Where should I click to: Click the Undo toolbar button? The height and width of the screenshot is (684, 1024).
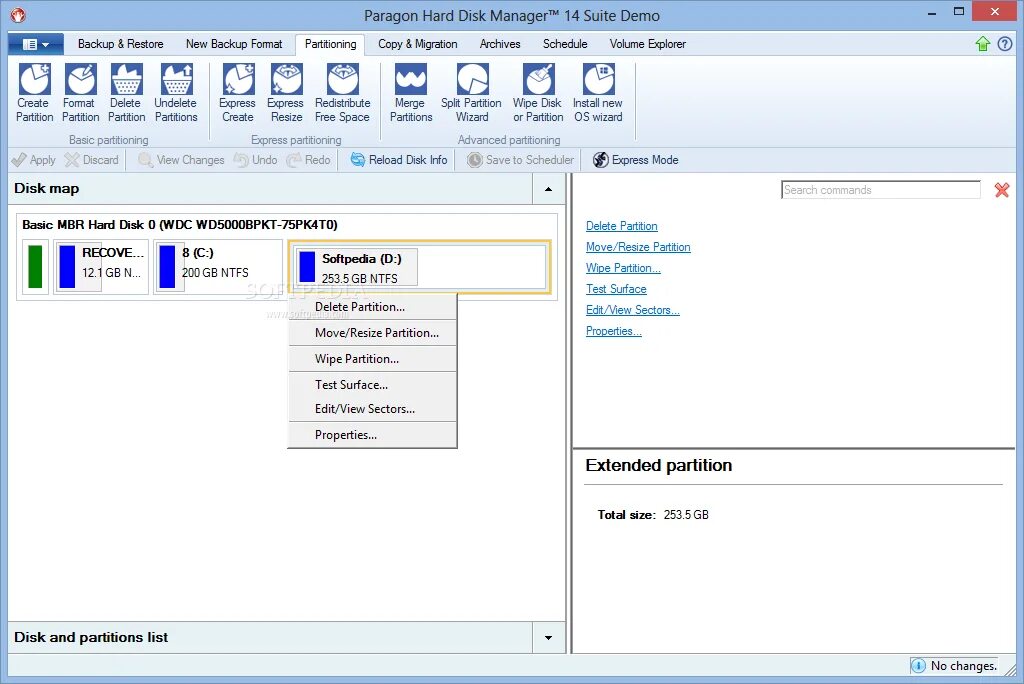coord(256,160)
